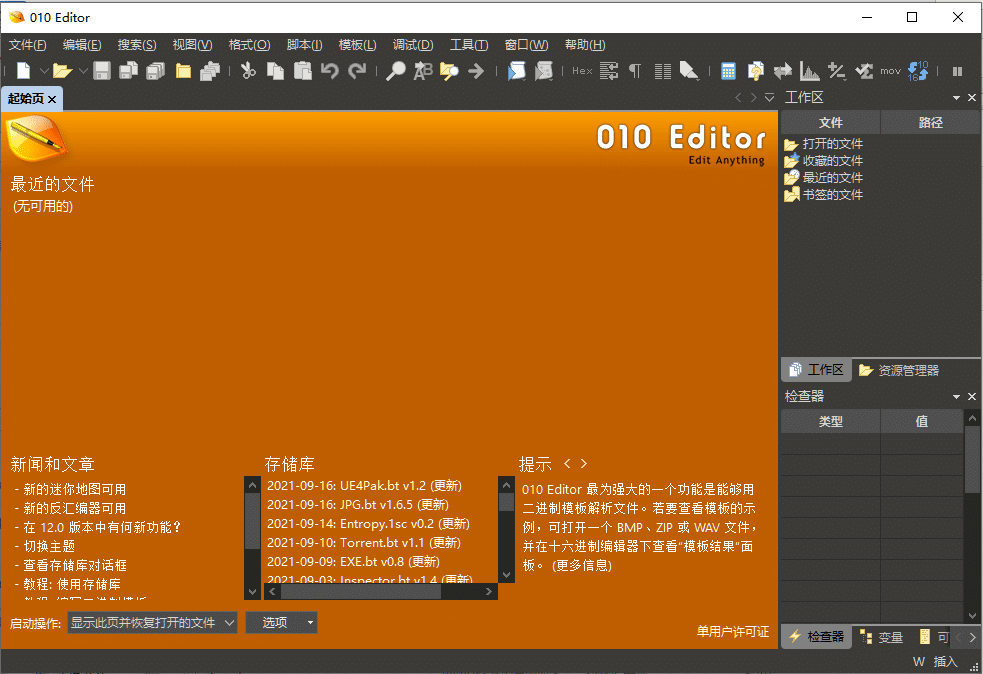This screenshot has width=983, height=674.
Task: Click the Undo arrow icon
Action: coord(330,71)
